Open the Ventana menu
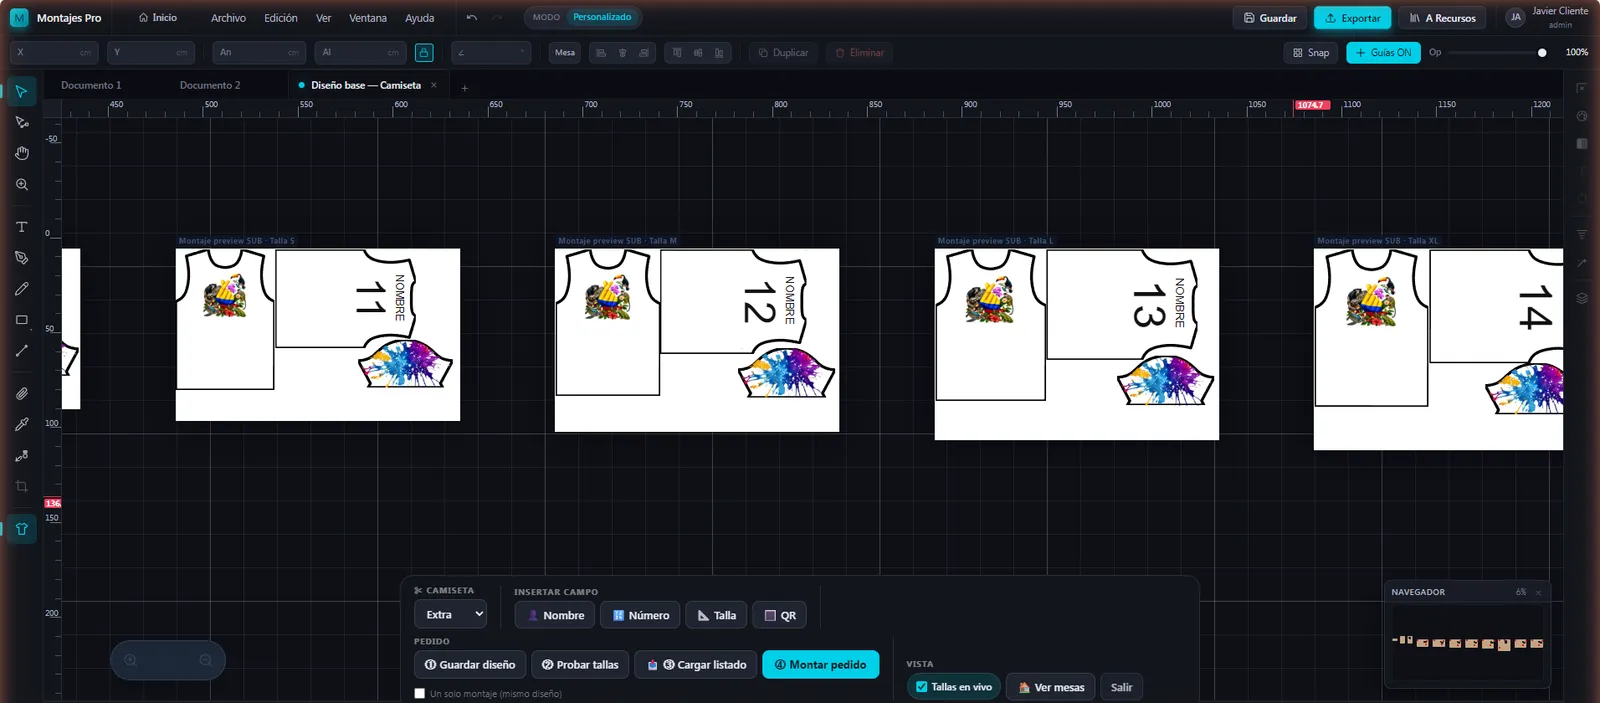The image size is (1600, 703). pos(368,18)
